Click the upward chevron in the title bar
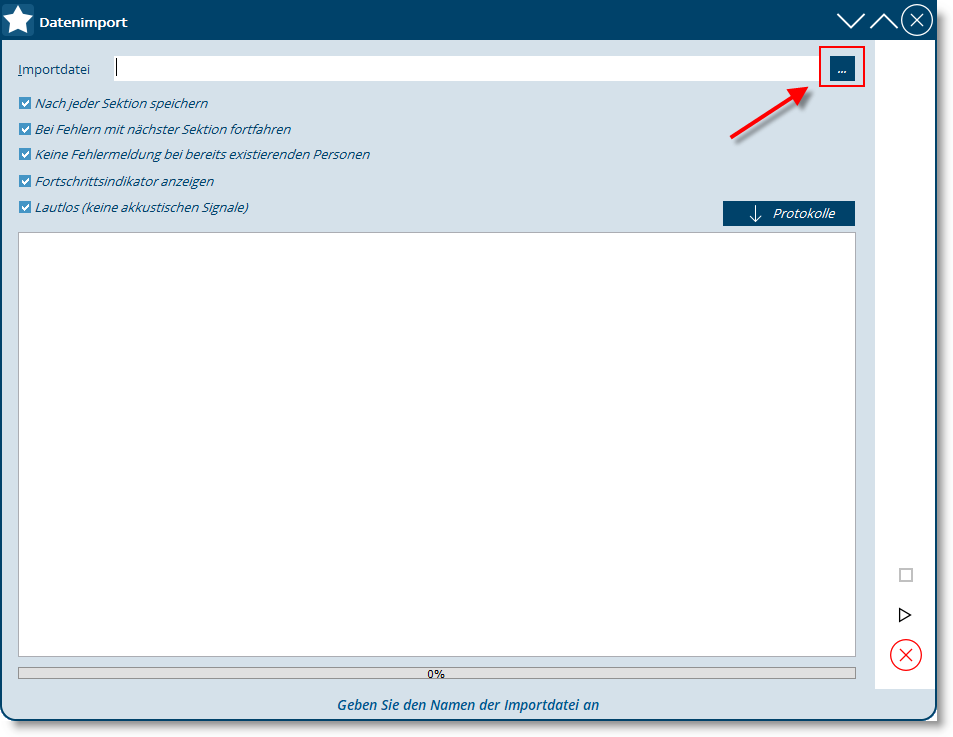The width and height of the screenshot is (953, 737). pos(884,21)
